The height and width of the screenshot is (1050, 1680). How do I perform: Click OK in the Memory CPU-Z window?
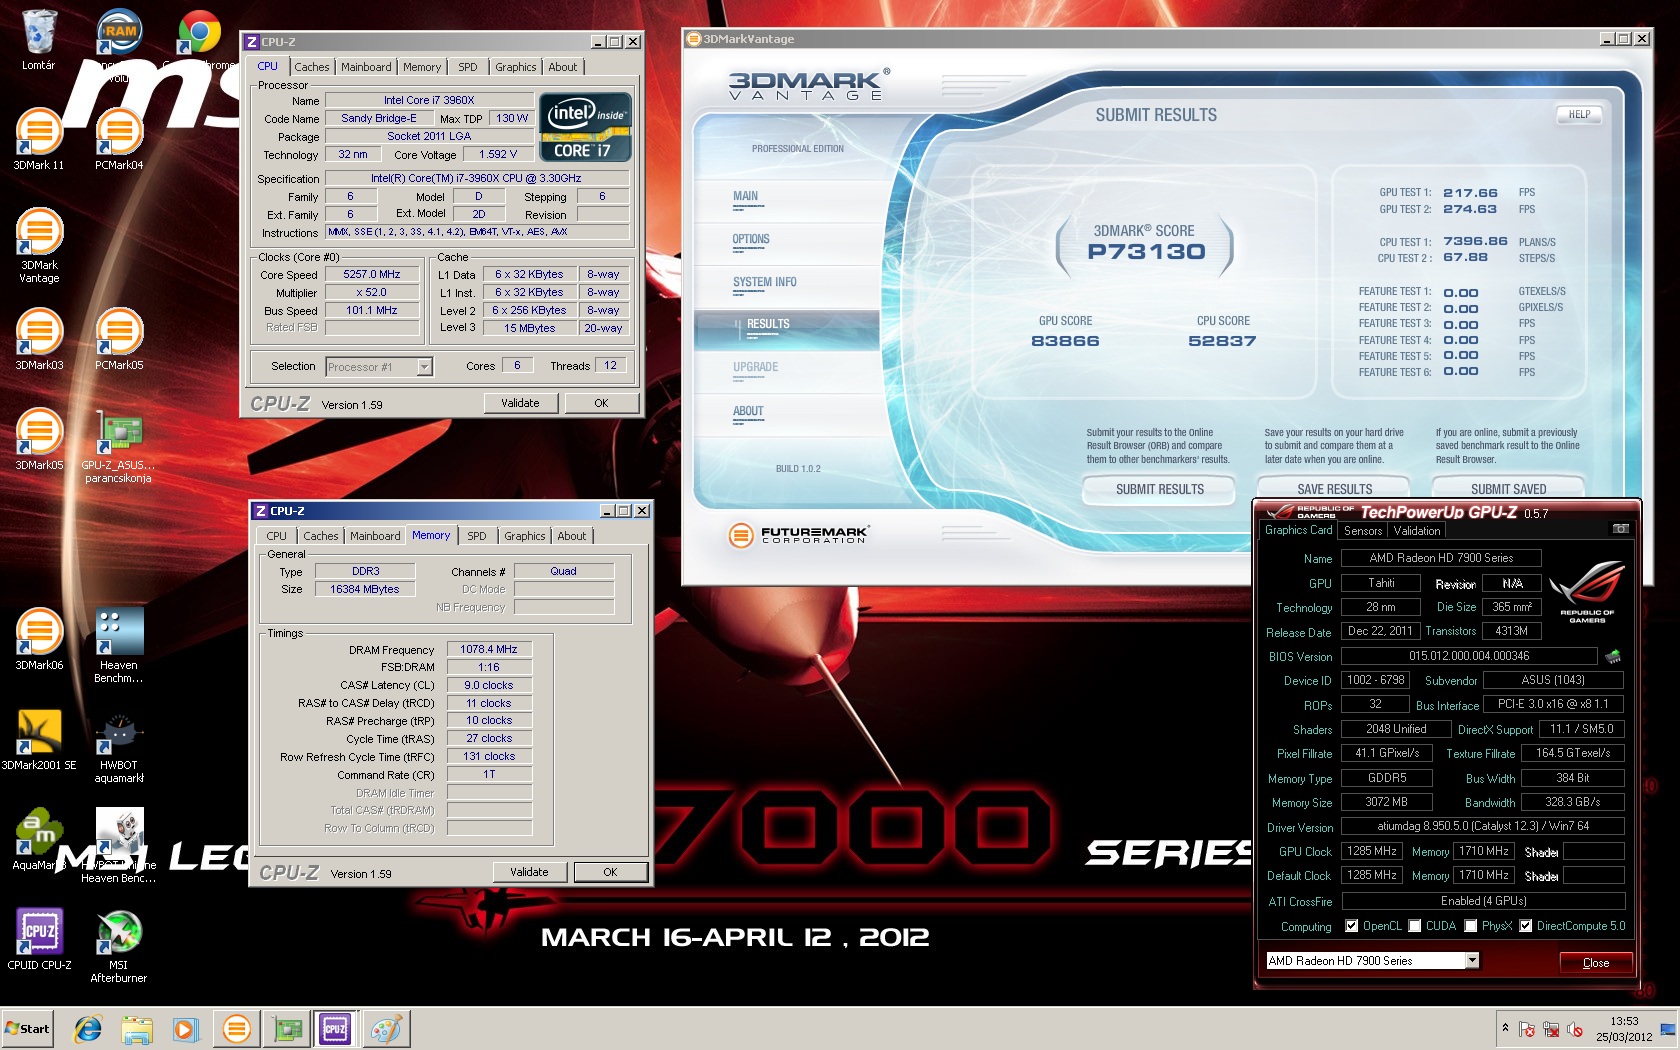click(x=610, y=872)
